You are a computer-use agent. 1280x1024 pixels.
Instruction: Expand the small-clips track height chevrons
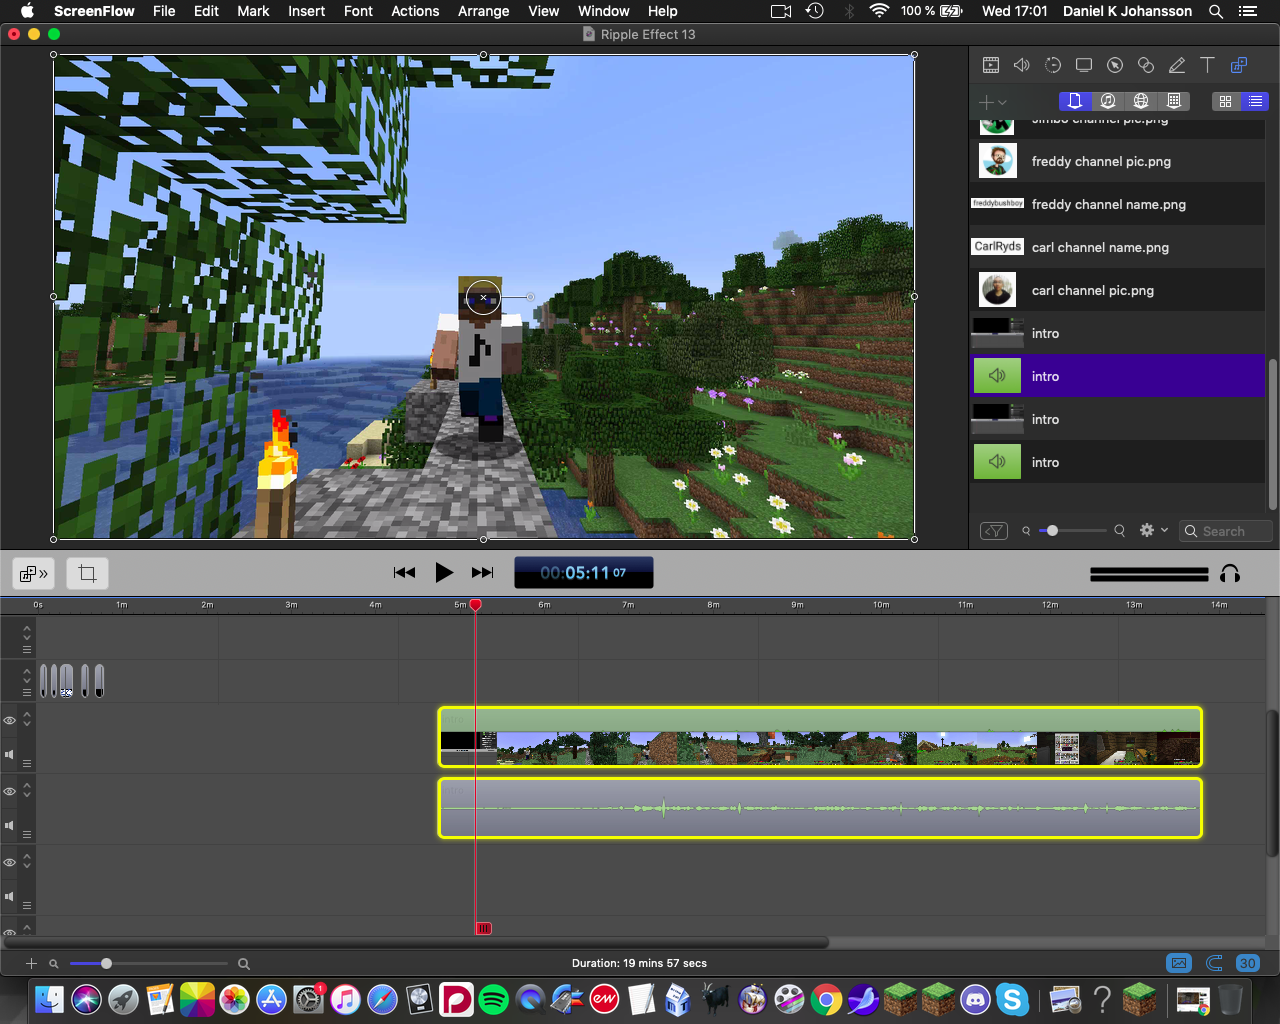[27, 676]
